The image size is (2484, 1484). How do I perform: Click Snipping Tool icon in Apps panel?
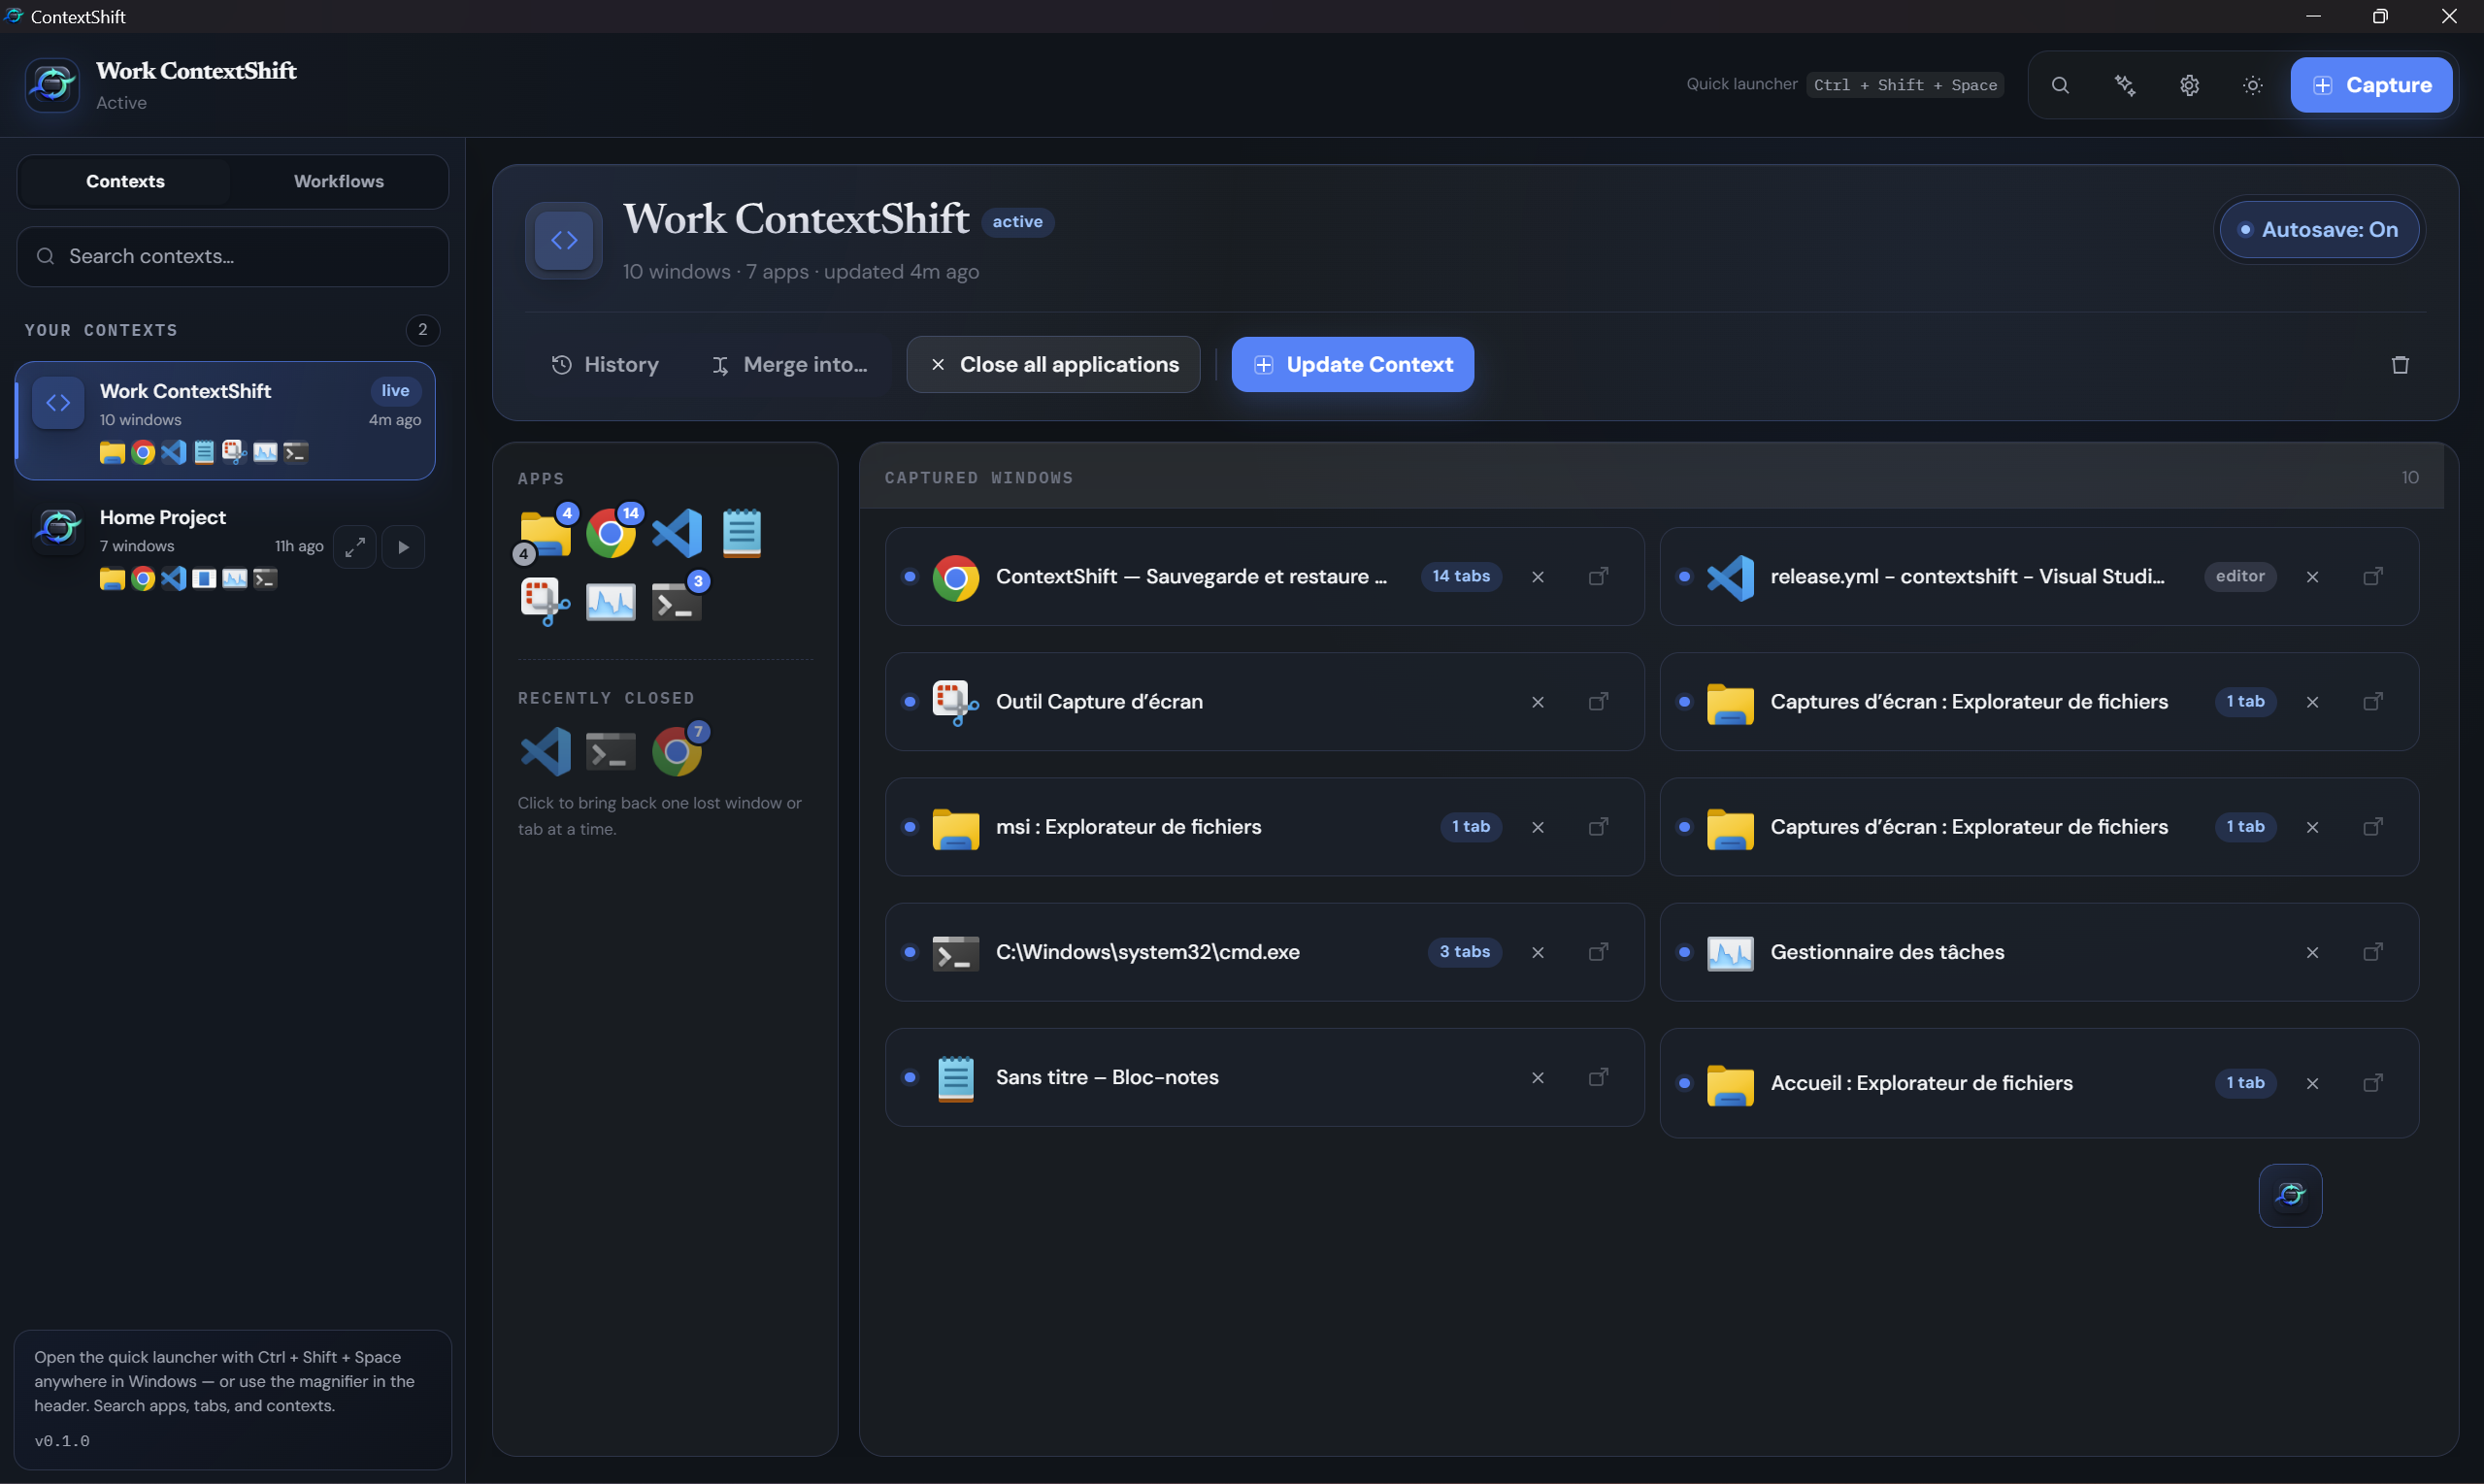(x=545, y=601)
